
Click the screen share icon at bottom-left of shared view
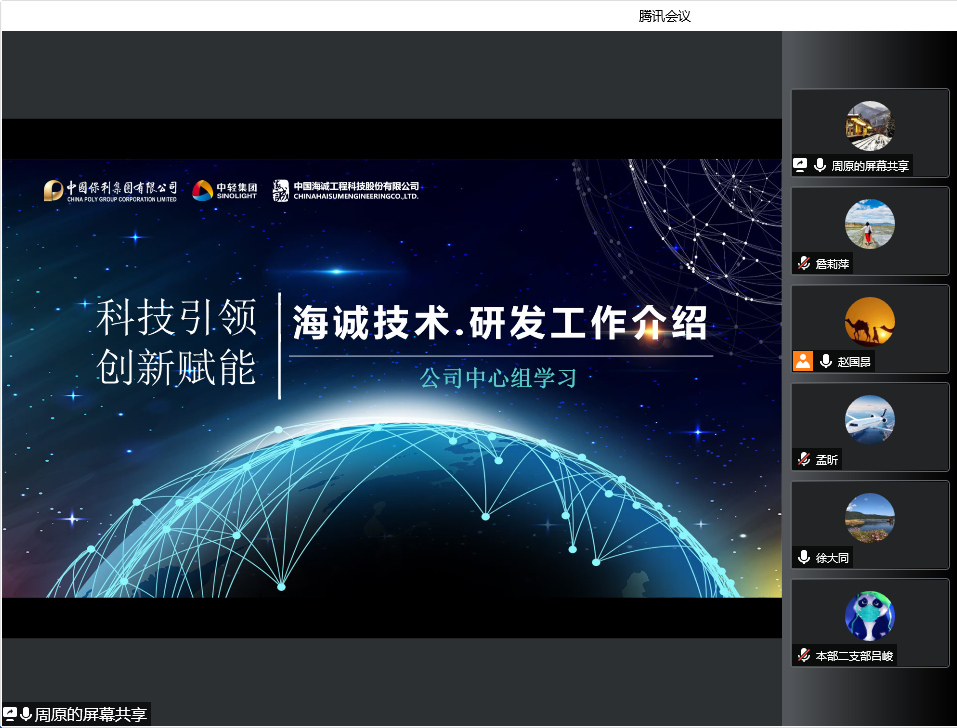(10, 715)
